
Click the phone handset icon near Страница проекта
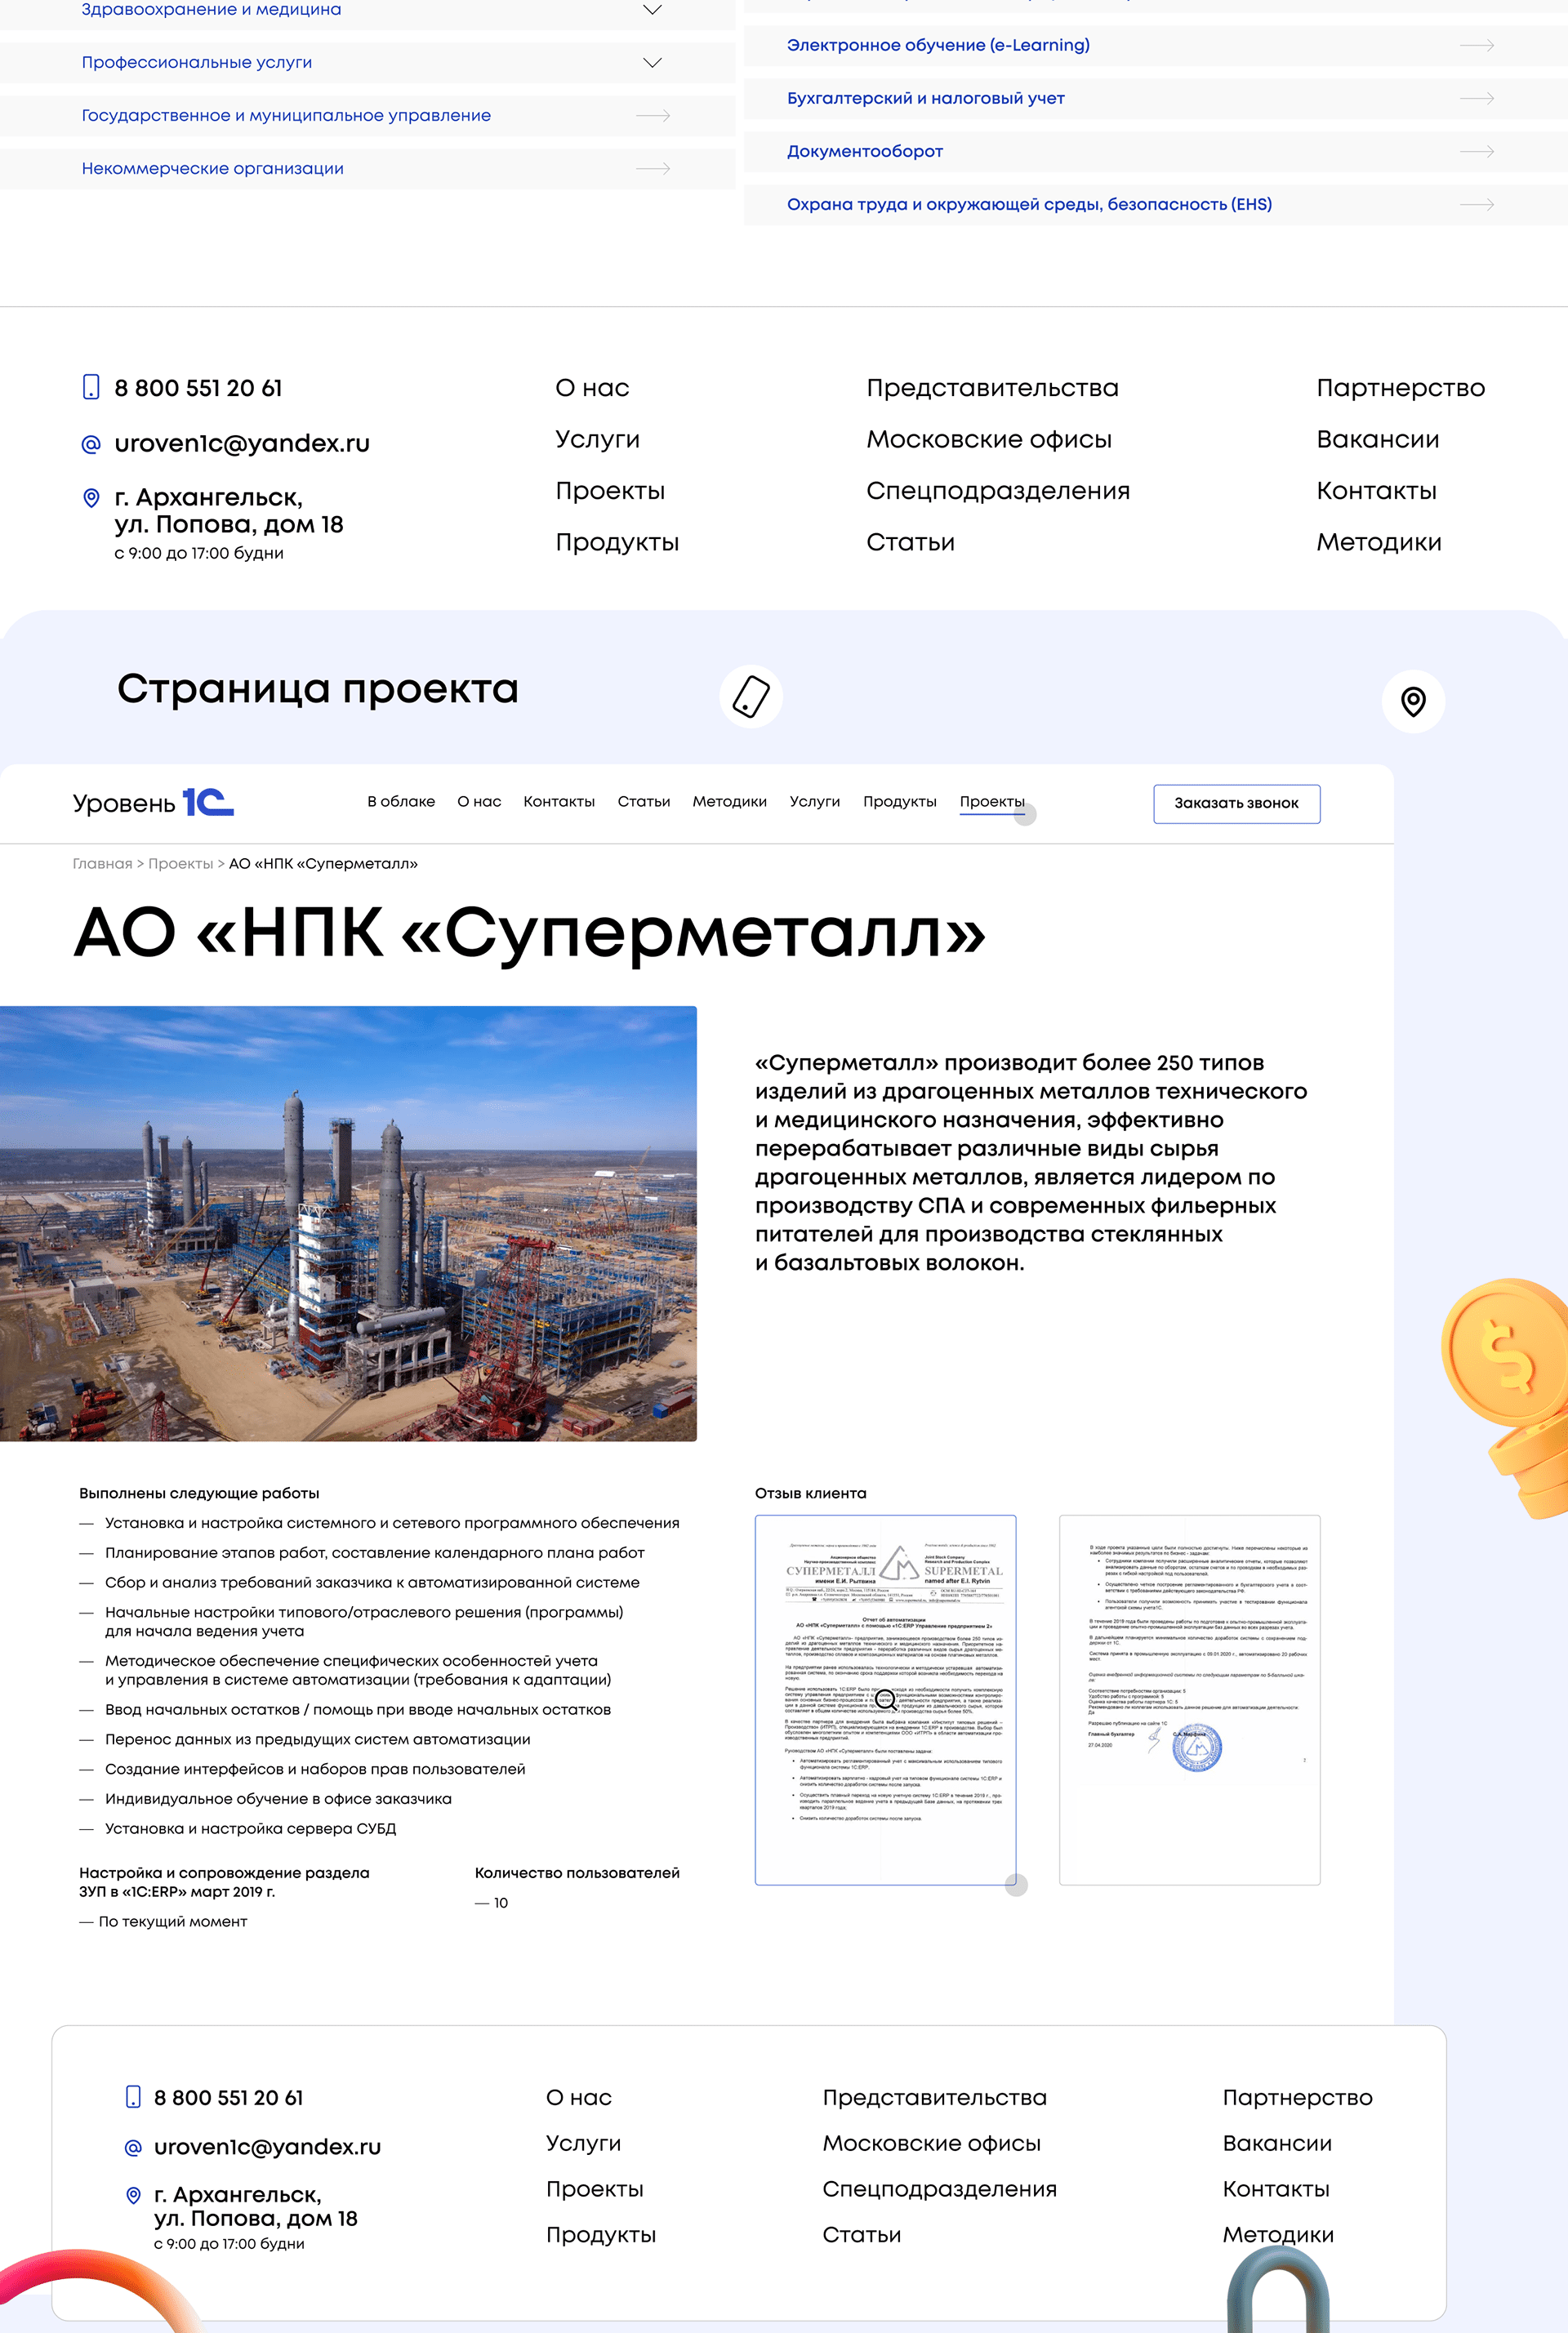click(752, 695)
